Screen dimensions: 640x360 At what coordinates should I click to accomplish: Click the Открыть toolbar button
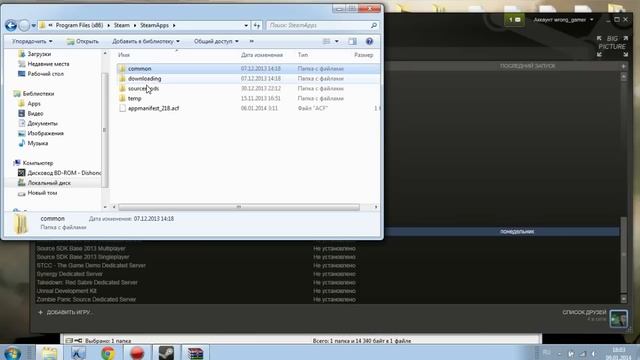click(x=83, y=41)
